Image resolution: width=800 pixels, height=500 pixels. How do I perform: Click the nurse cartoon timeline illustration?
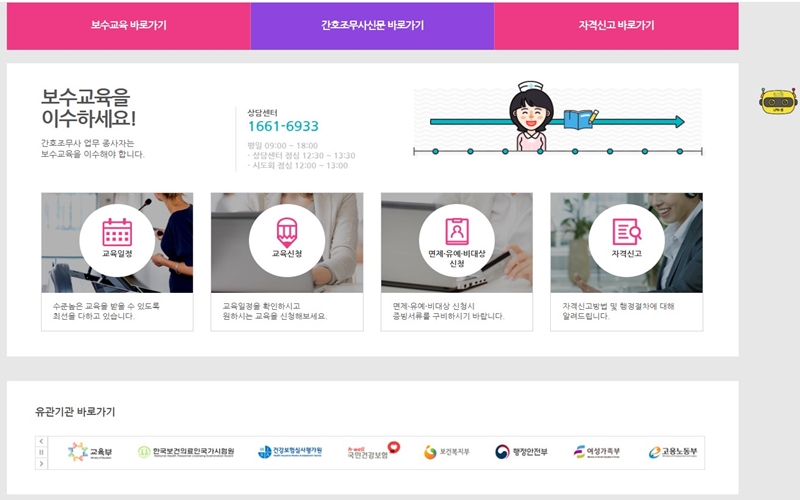pos(558,118)
